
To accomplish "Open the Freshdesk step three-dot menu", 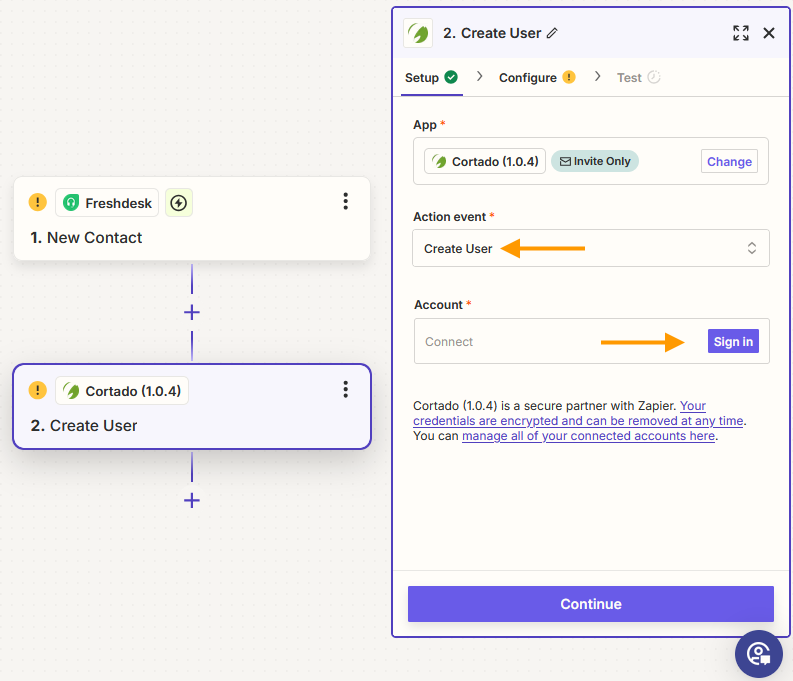I will 345,201.
